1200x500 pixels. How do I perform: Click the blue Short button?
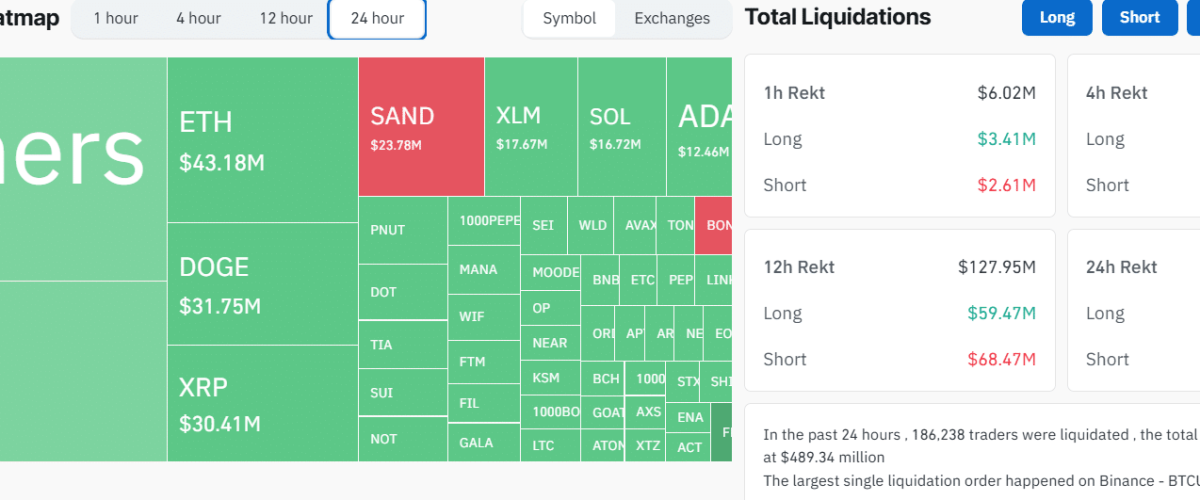[x=1139, y=17]
